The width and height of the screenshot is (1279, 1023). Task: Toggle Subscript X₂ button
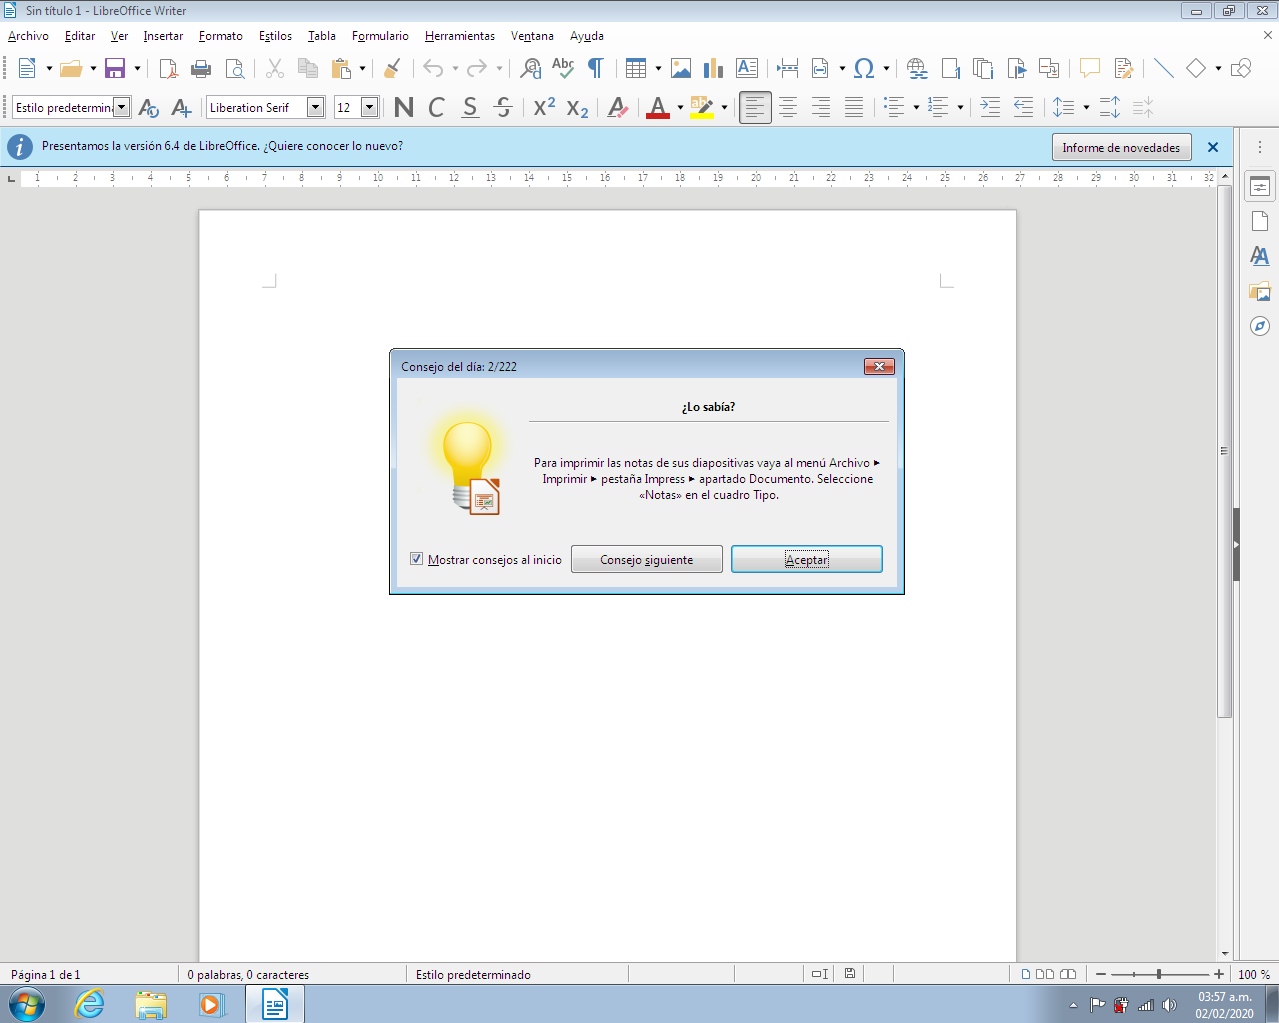click(577, 107)
